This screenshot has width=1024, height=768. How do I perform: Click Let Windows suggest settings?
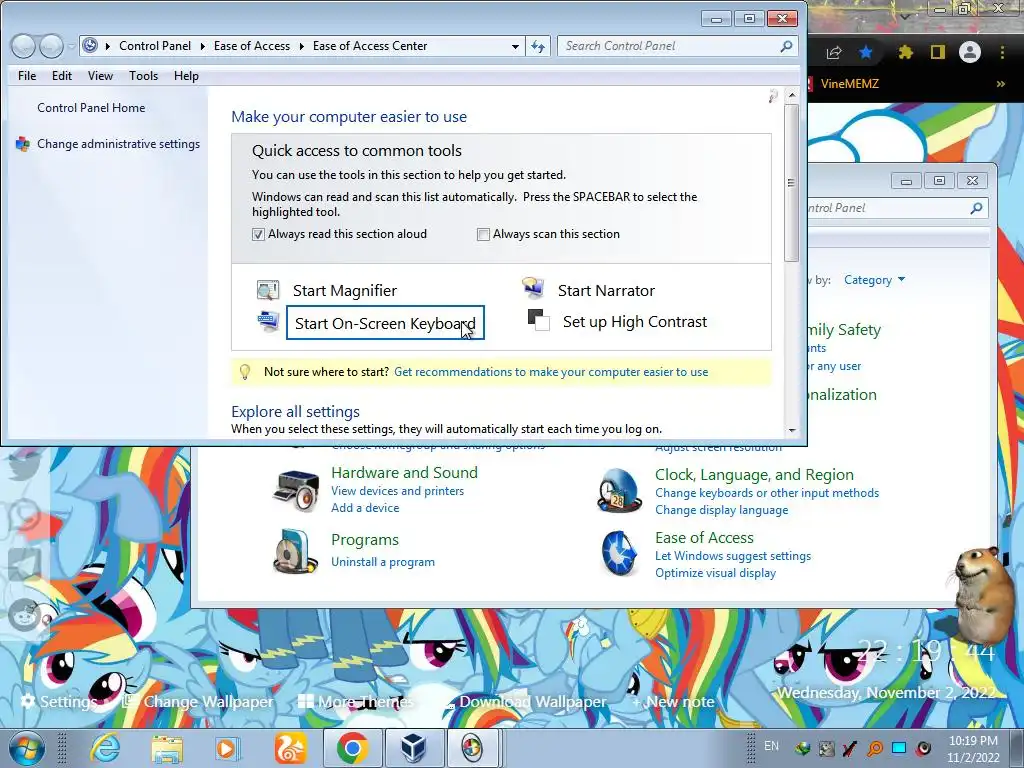click(733, 556)
